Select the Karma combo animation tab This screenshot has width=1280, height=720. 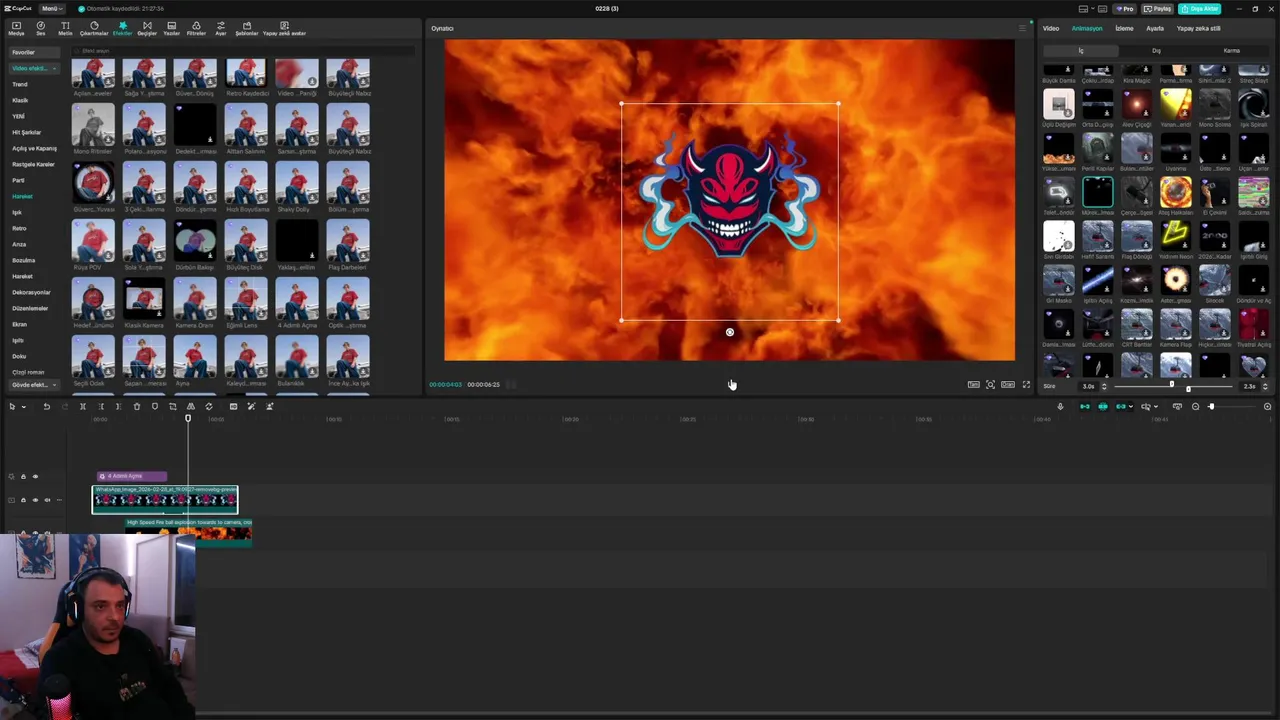coord(1232,51)
